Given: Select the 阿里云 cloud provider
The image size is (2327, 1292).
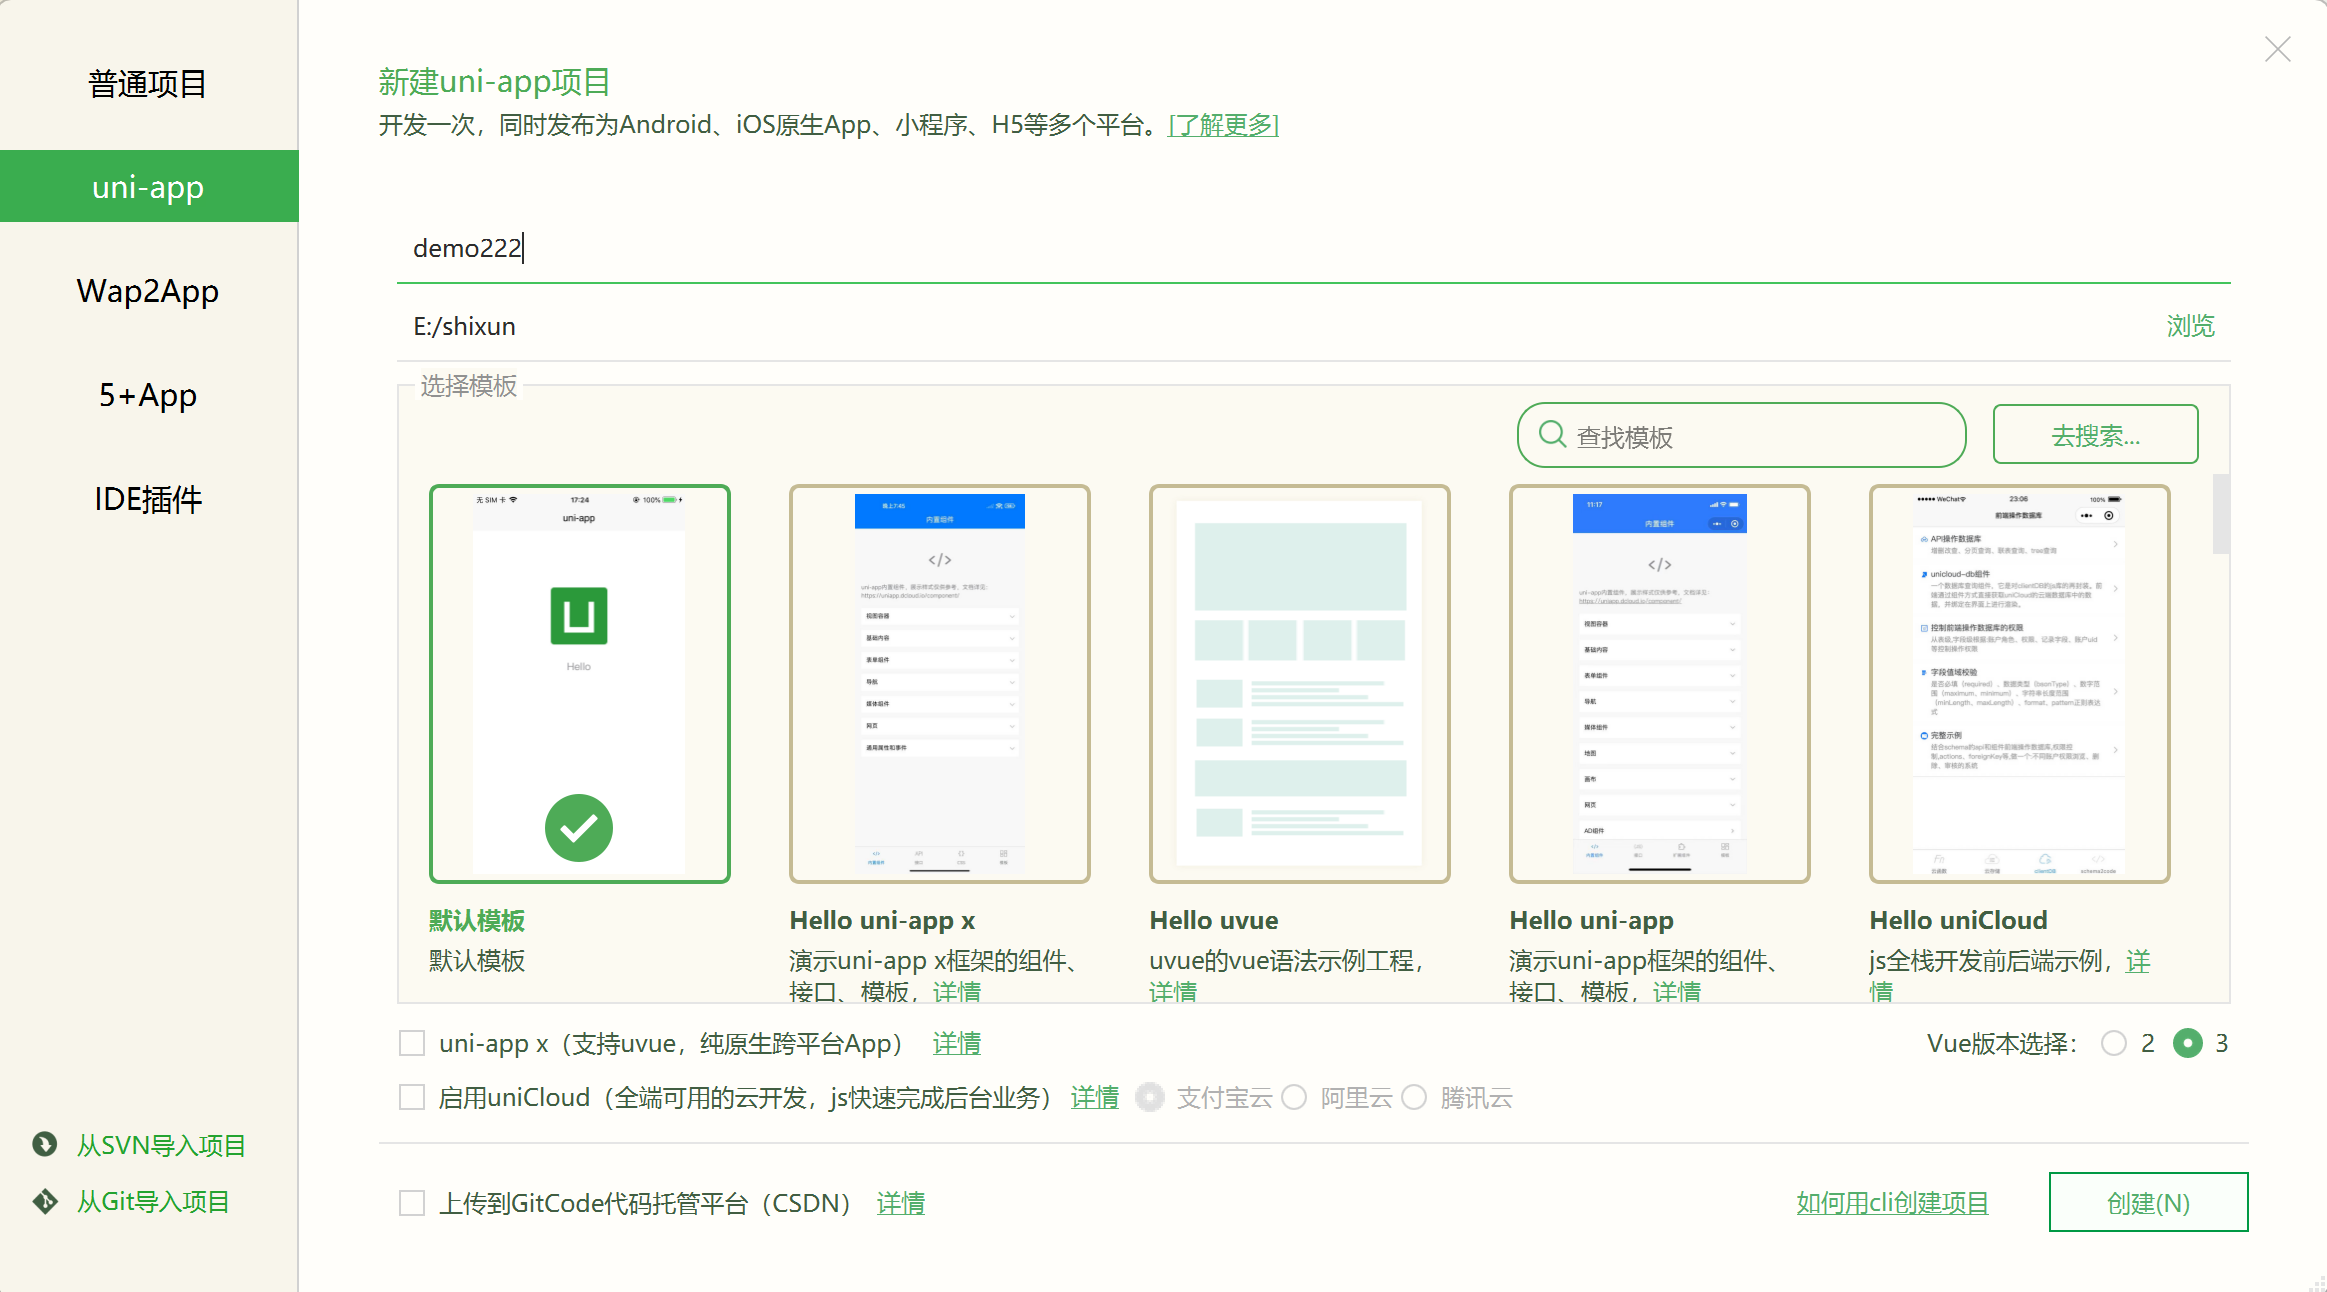Looking at the screenshot, I should 1295,1097.
